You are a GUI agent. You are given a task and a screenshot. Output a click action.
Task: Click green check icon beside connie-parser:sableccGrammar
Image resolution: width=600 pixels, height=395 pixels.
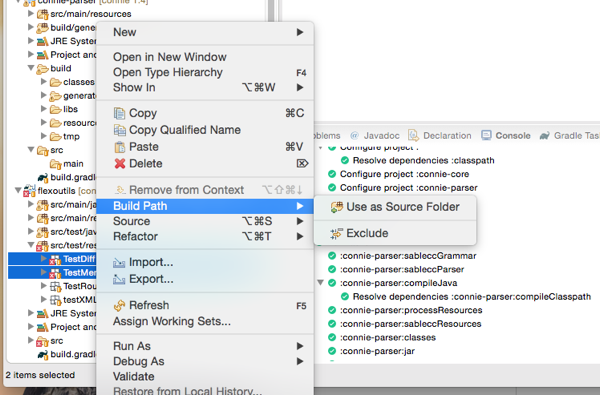332,256
